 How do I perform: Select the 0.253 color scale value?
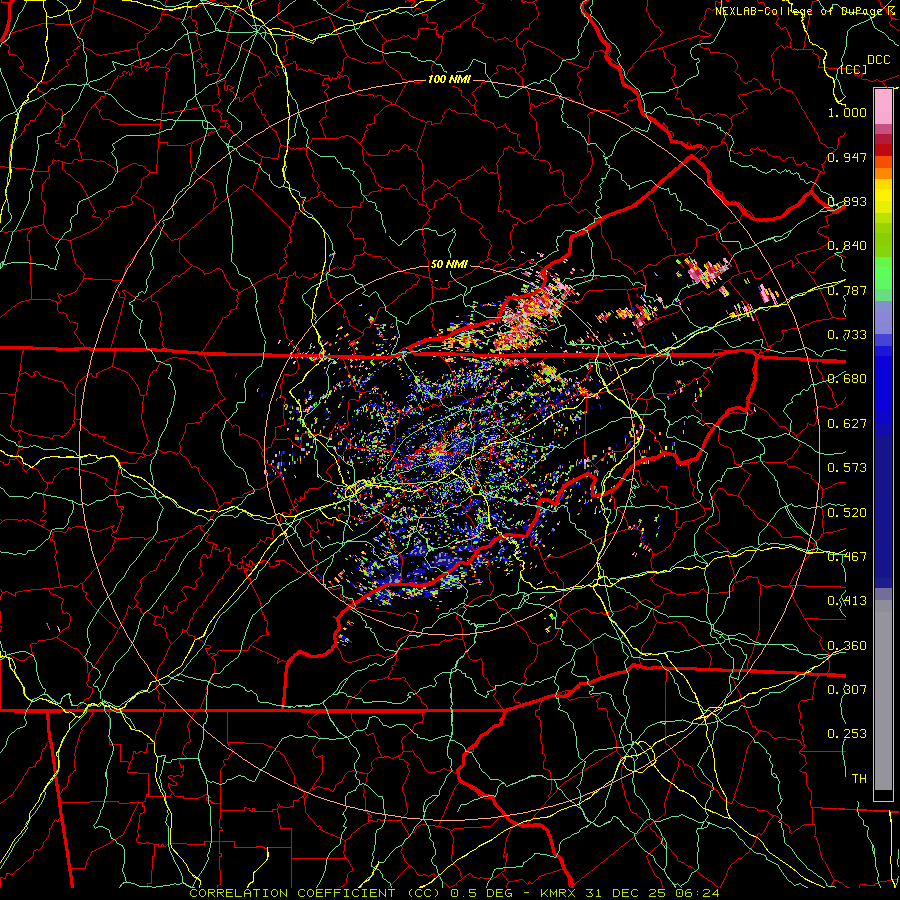click(847, 733)
